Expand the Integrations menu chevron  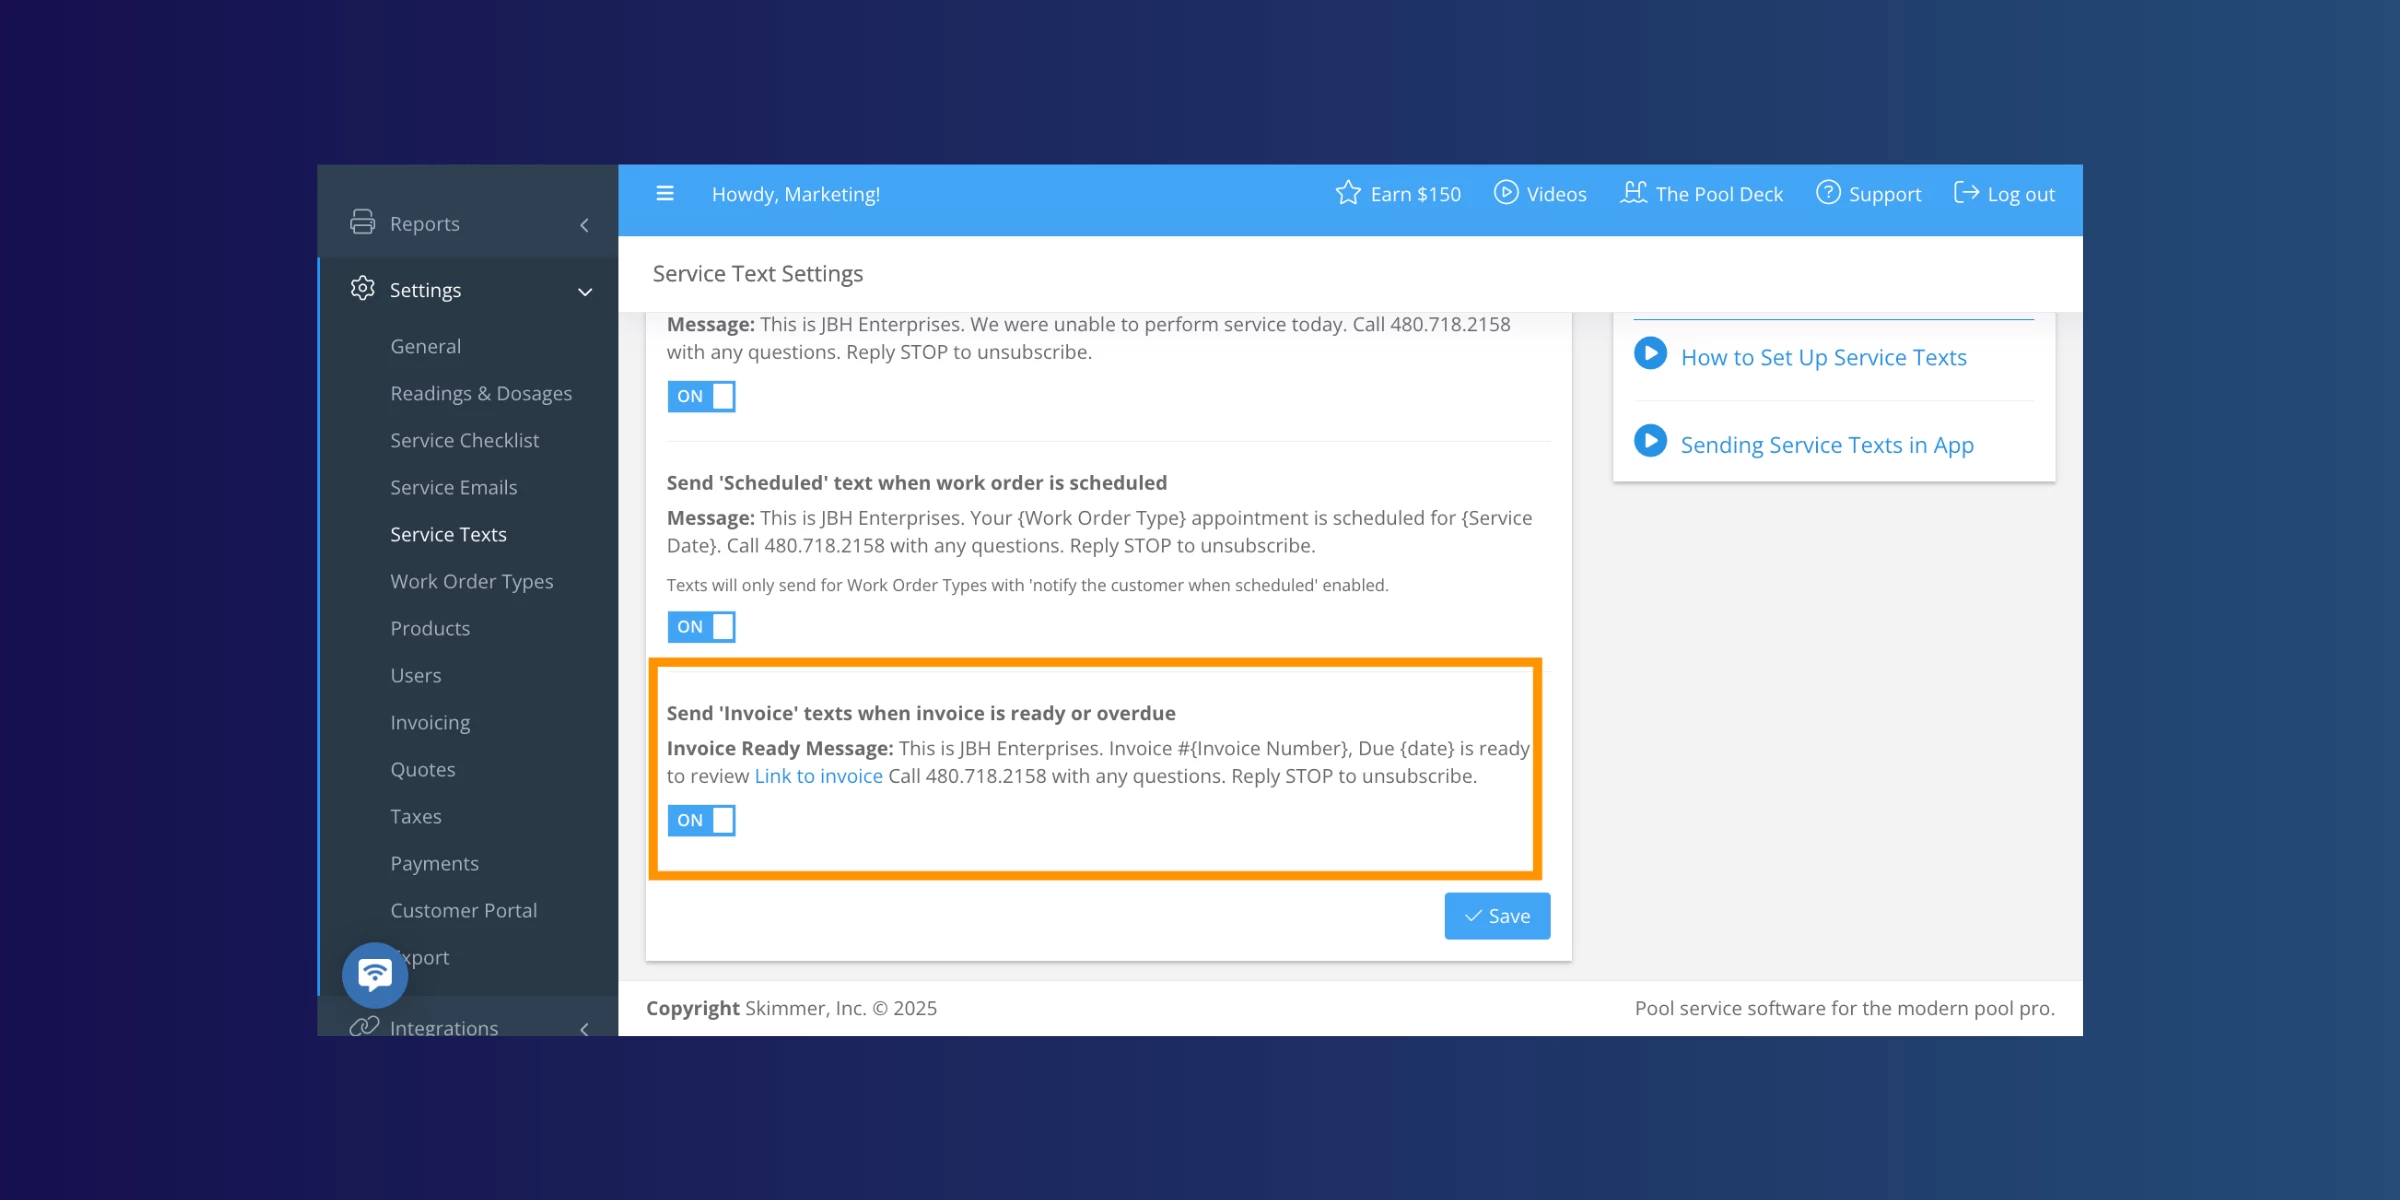pyautogui.click(x=584, y=1028)
